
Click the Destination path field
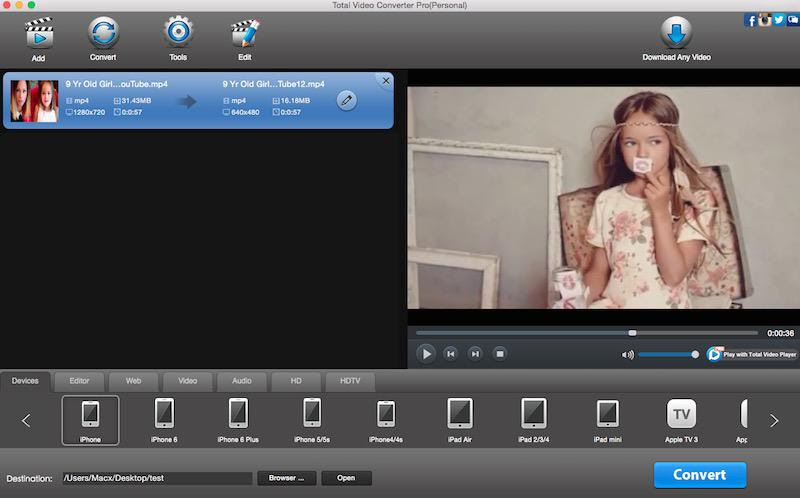click(x=157, y=478)
